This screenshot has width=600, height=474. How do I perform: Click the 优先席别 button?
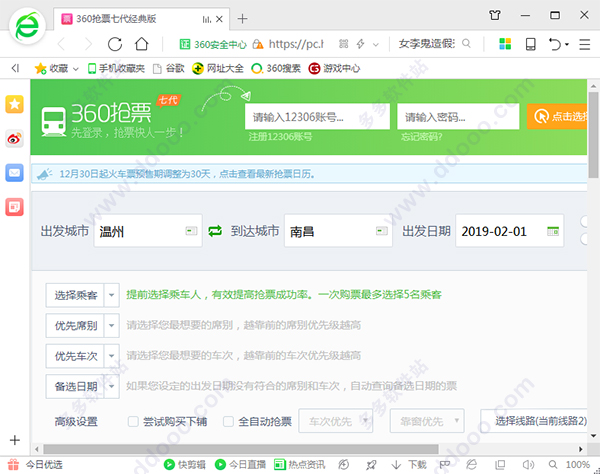(75, 326)
